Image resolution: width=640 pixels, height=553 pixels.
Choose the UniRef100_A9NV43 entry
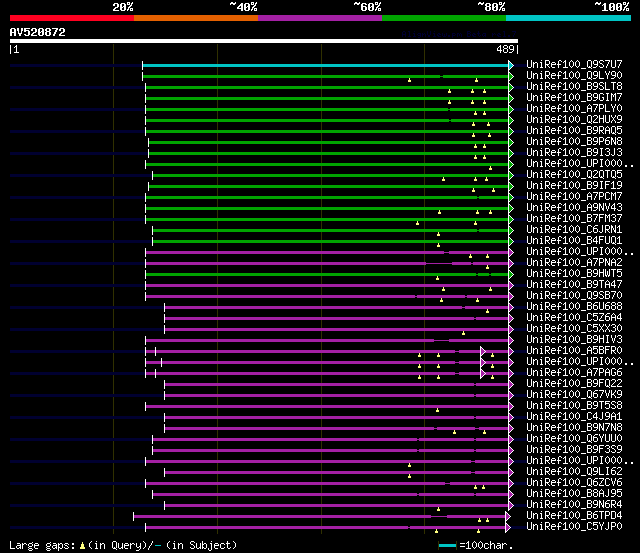[574, 207]
